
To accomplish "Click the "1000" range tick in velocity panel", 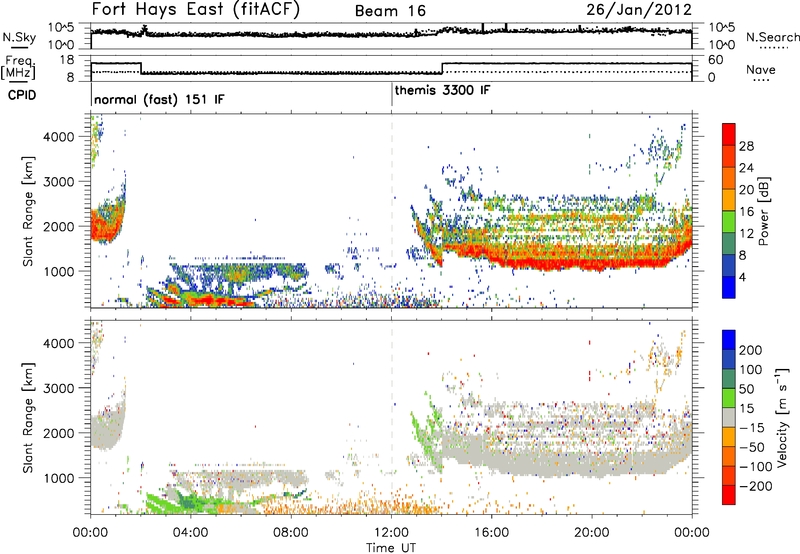I will [x=59, y=478].
